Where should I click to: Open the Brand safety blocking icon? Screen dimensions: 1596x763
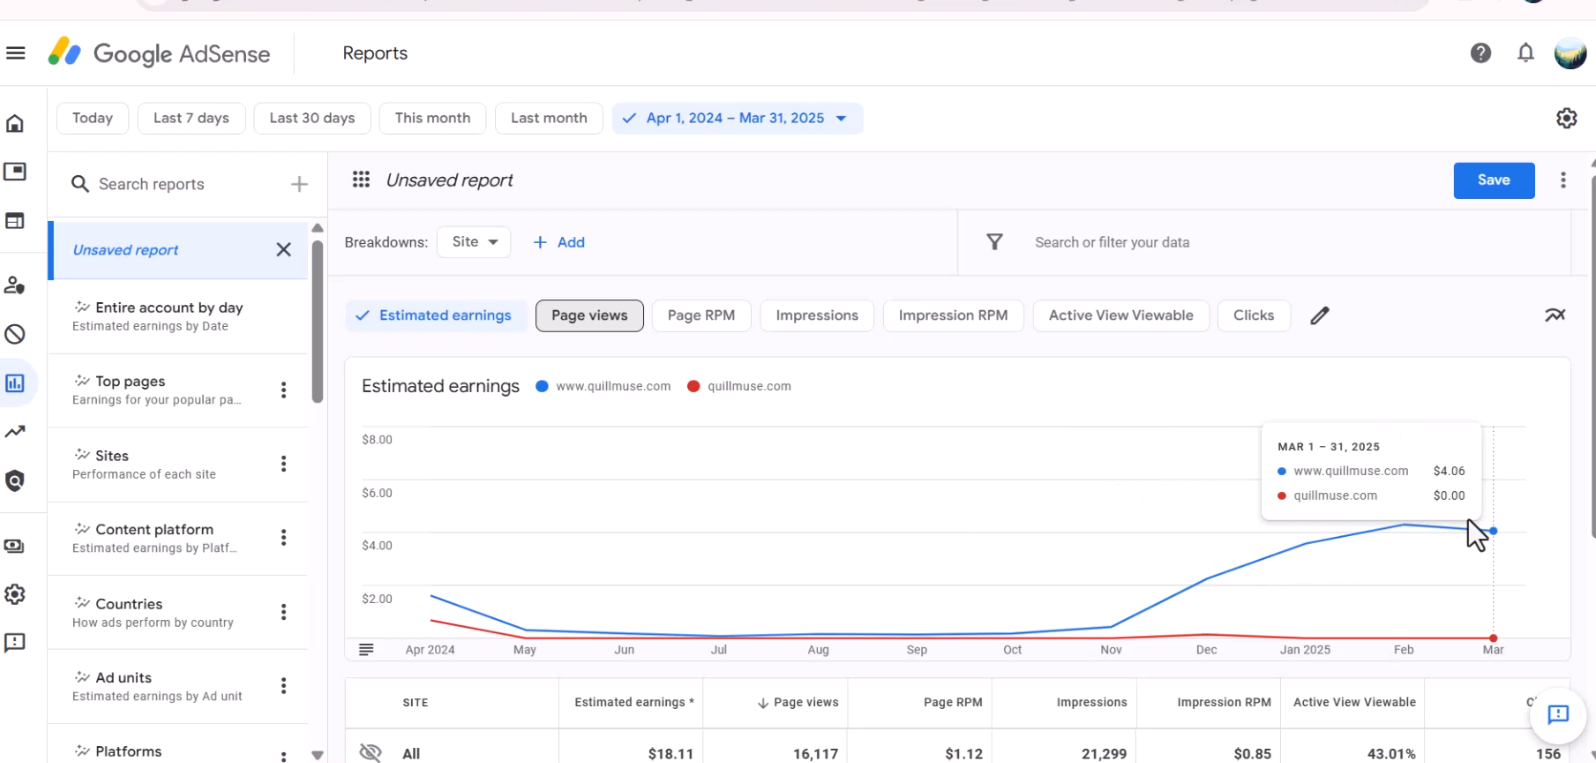tap(15, 334)
